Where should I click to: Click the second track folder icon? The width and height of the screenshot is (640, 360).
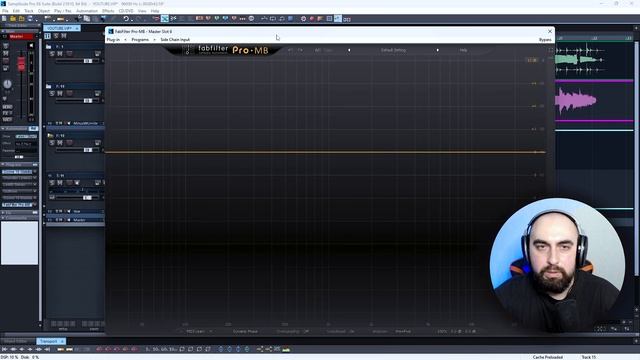click(x=49, y=86)
